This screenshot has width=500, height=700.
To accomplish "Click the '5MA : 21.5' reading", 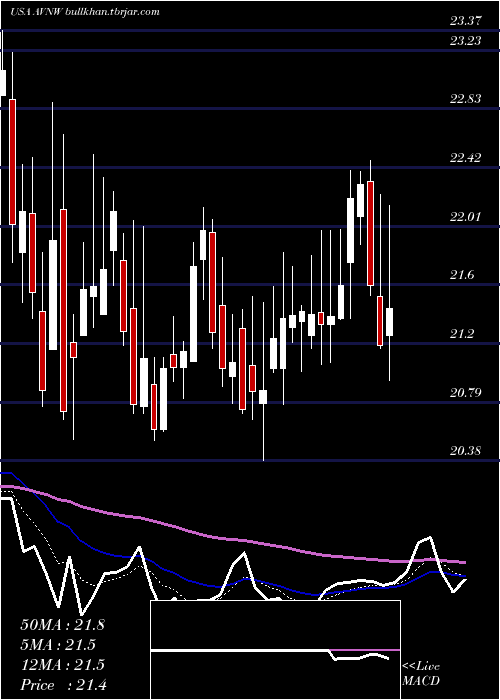I will click(58, 645).
